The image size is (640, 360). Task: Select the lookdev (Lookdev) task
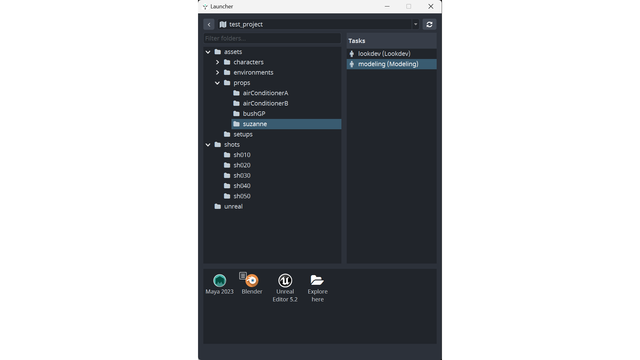(x=391, y=53)
